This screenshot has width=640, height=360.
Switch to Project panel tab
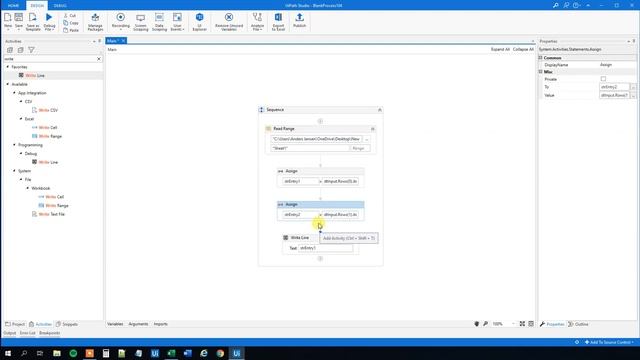point(15,324)
